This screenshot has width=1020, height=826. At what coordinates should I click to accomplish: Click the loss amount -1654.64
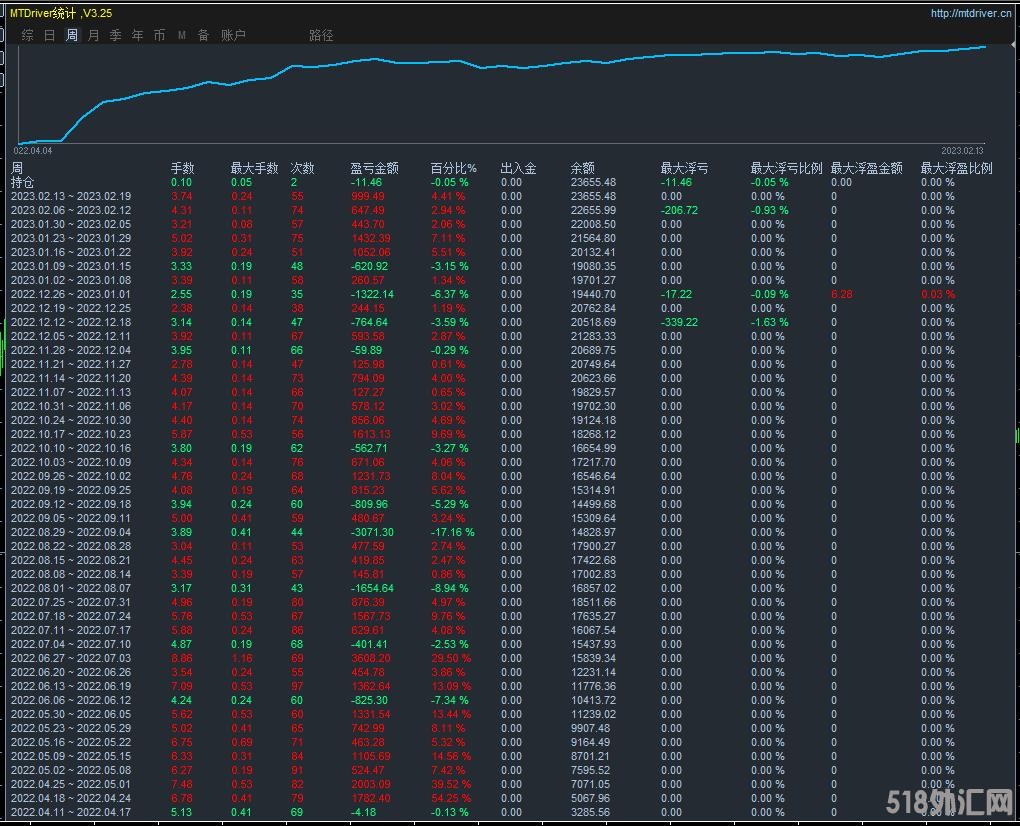372,589
